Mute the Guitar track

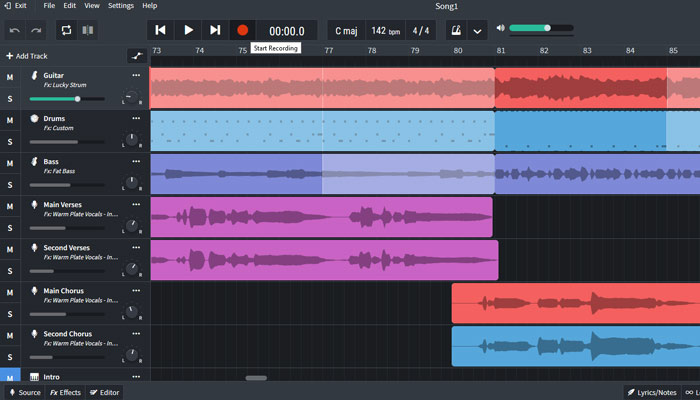pyautogui.click(x=10, y=77)
